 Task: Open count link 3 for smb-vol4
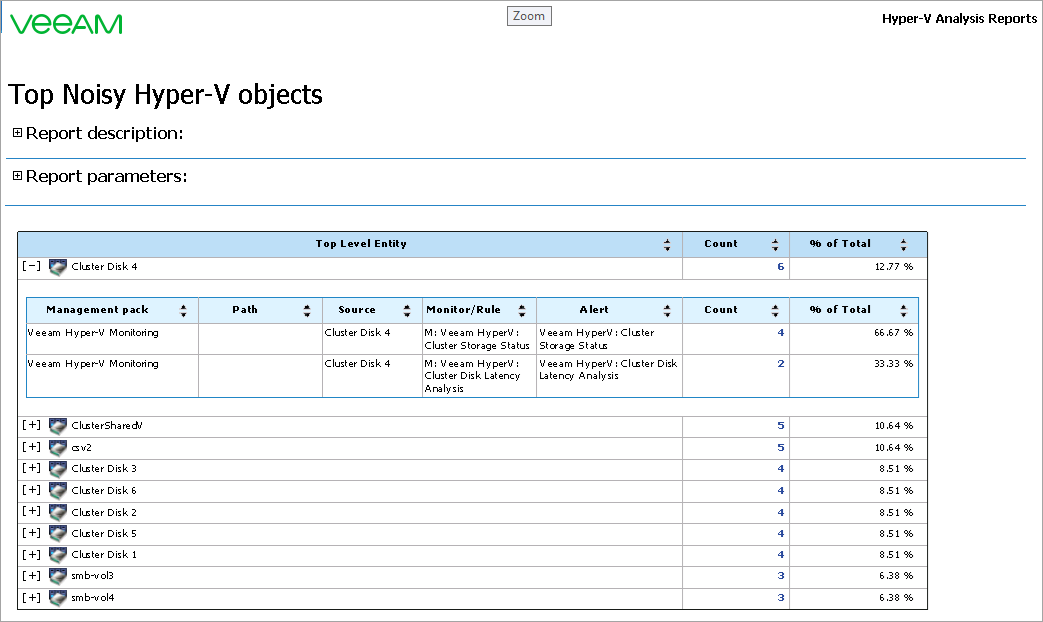coord(781,598)
